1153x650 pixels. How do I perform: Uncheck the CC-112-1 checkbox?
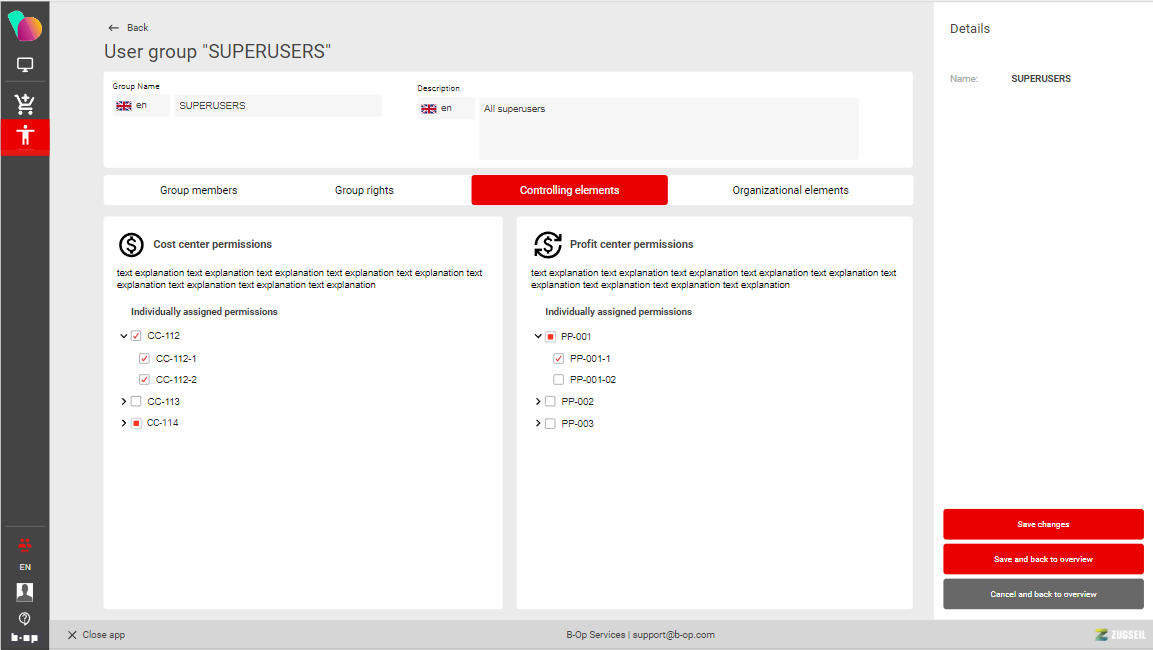tap(145, 359)
